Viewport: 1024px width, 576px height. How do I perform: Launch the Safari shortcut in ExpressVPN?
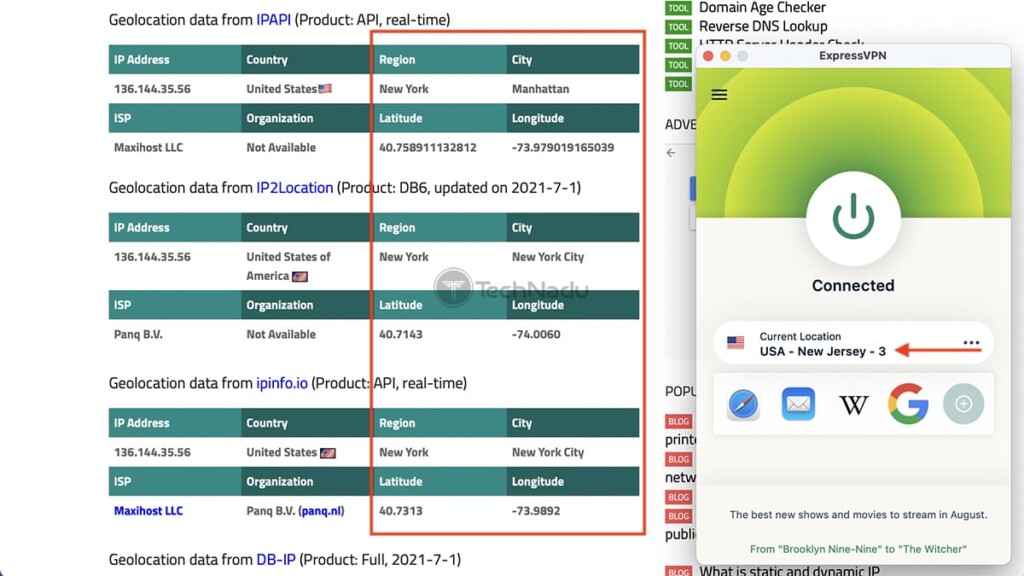[743, 404]
